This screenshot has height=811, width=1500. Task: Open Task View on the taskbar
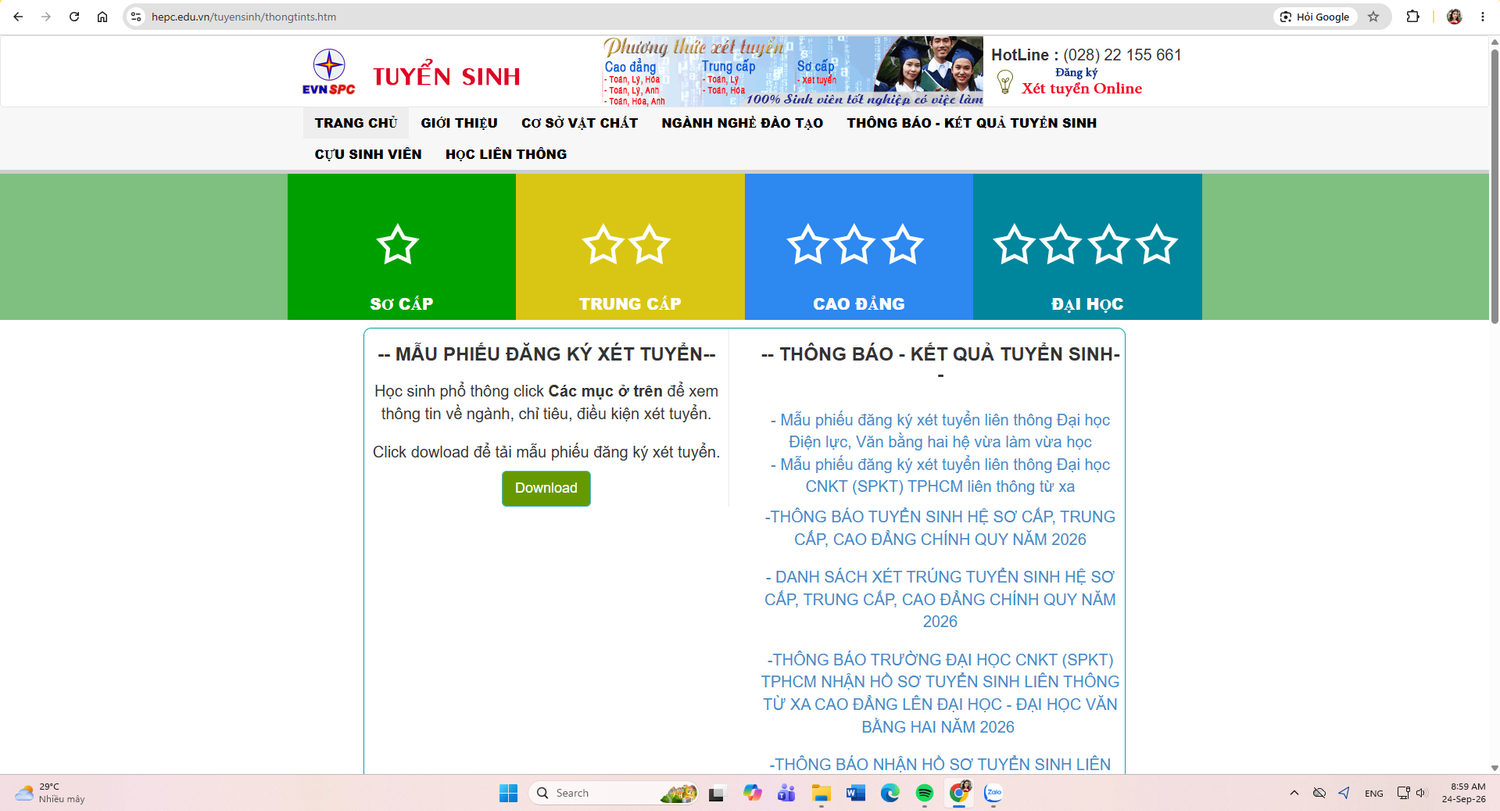coord(716,793)
